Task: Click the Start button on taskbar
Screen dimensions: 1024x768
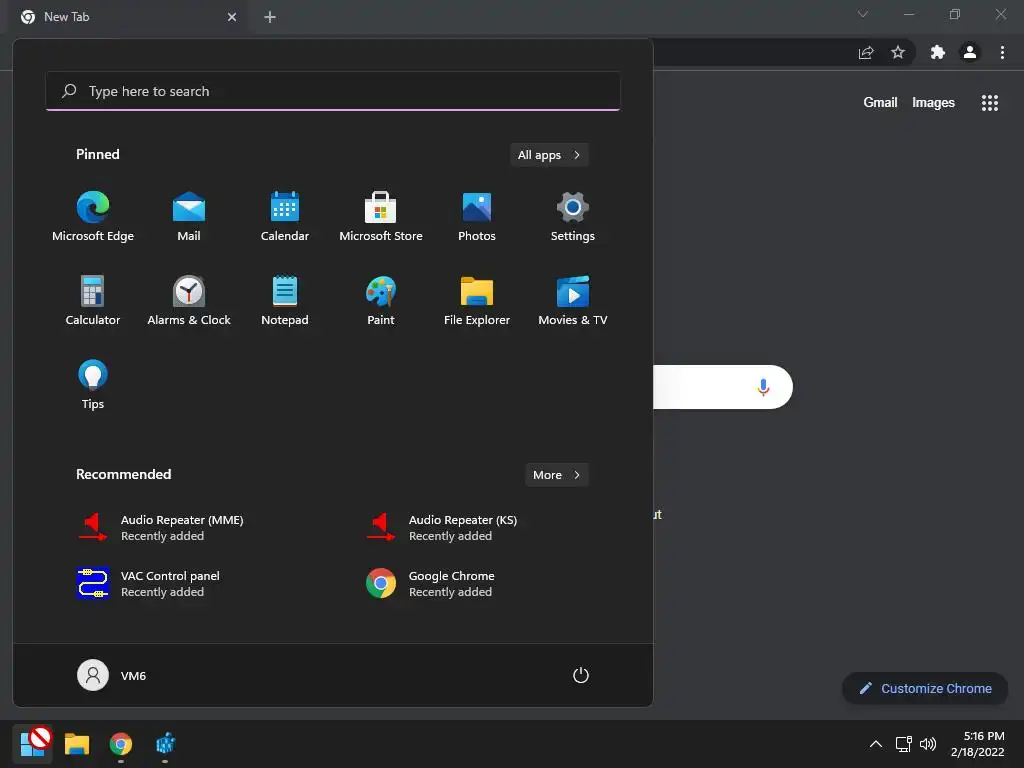Action: [x=32, y=744]
